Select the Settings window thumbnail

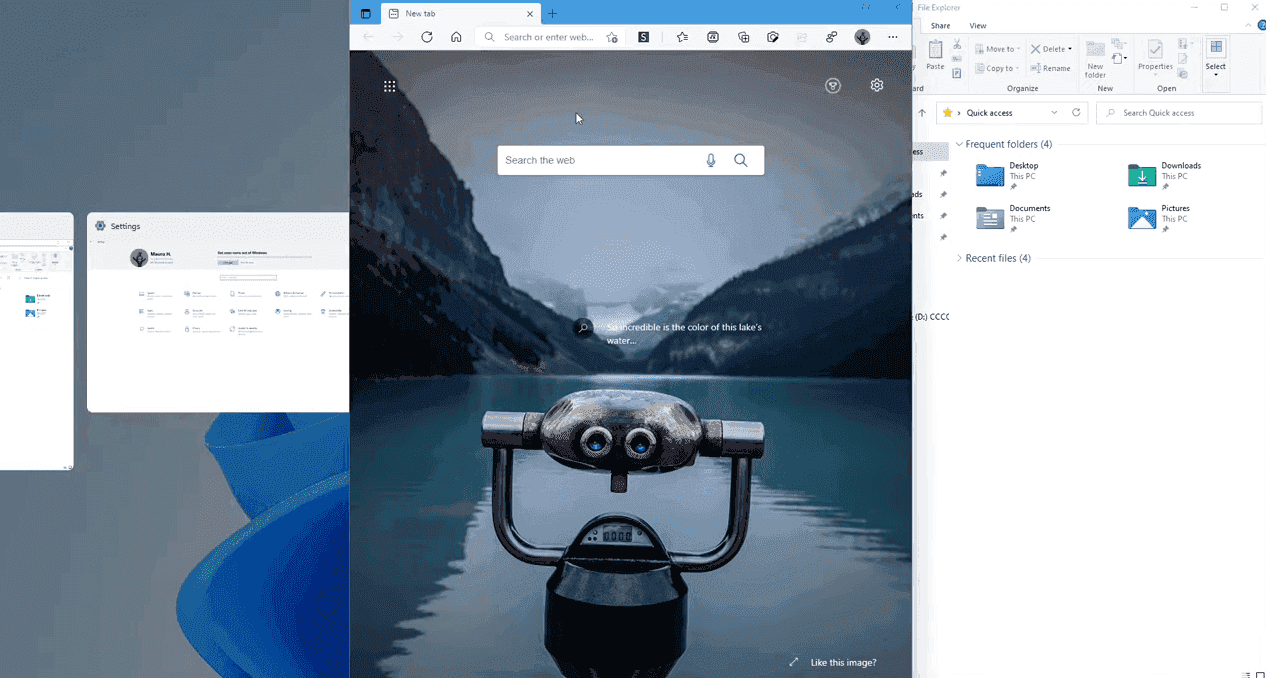218,312
